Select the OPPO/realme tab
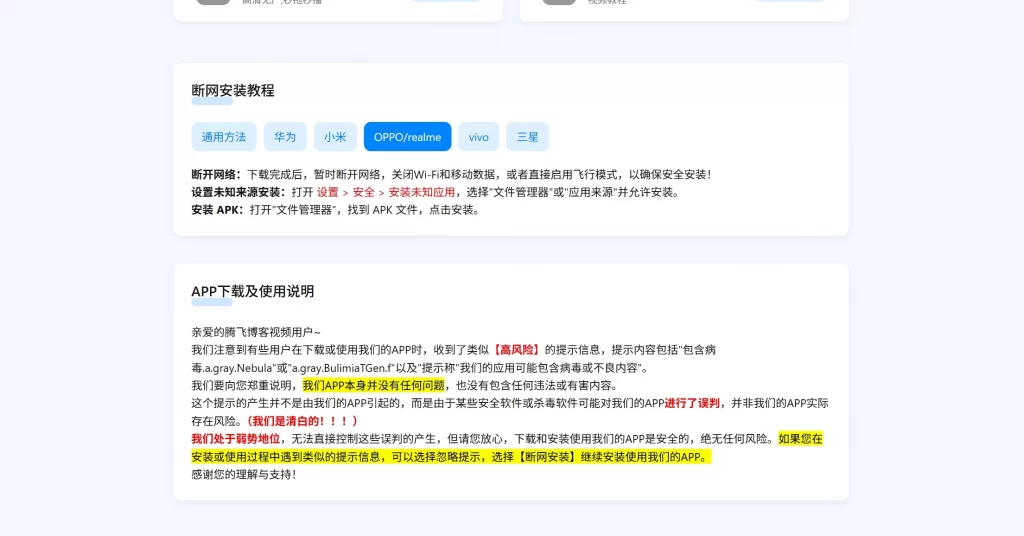The image size is (1024, 536). tap(408, 136)
